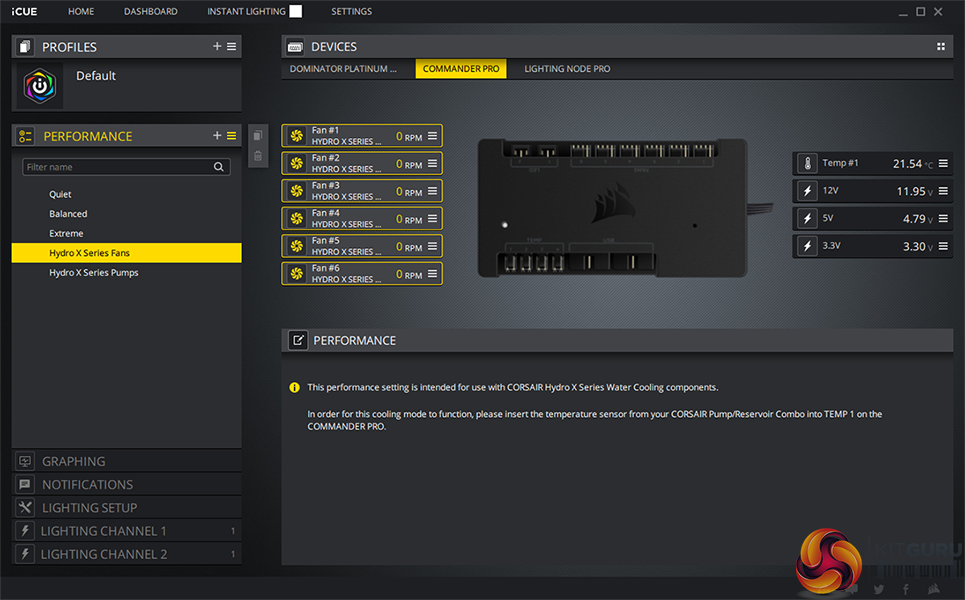Image resolution: width=965 pixels, height=600 pixels.
Task: Select Hydro X Series Fans preset
Action: point(126,253)
